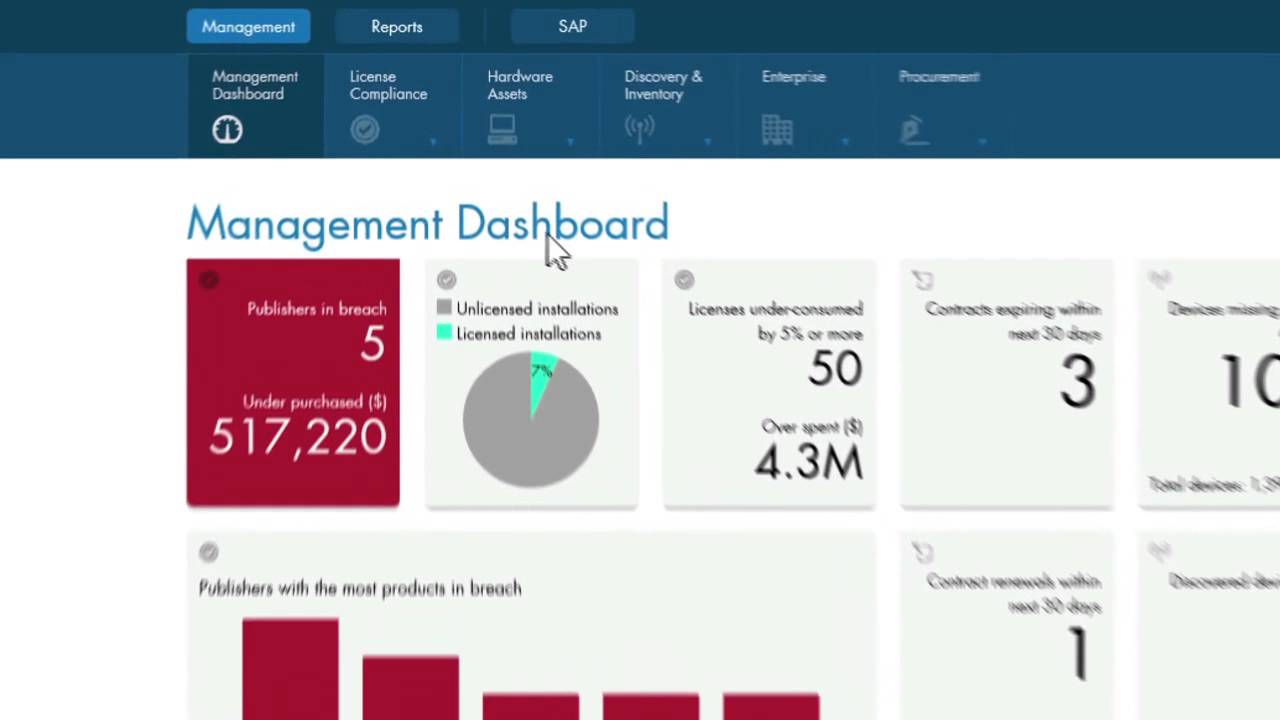Expand Hardware Assets dropdown arrow

[570, 142]
